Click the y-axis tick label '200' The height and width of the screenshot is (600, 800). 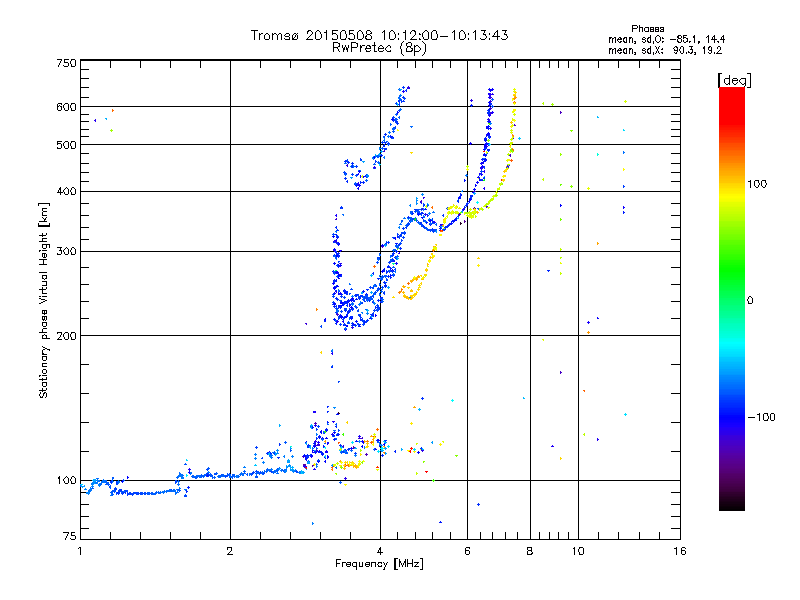66,336
